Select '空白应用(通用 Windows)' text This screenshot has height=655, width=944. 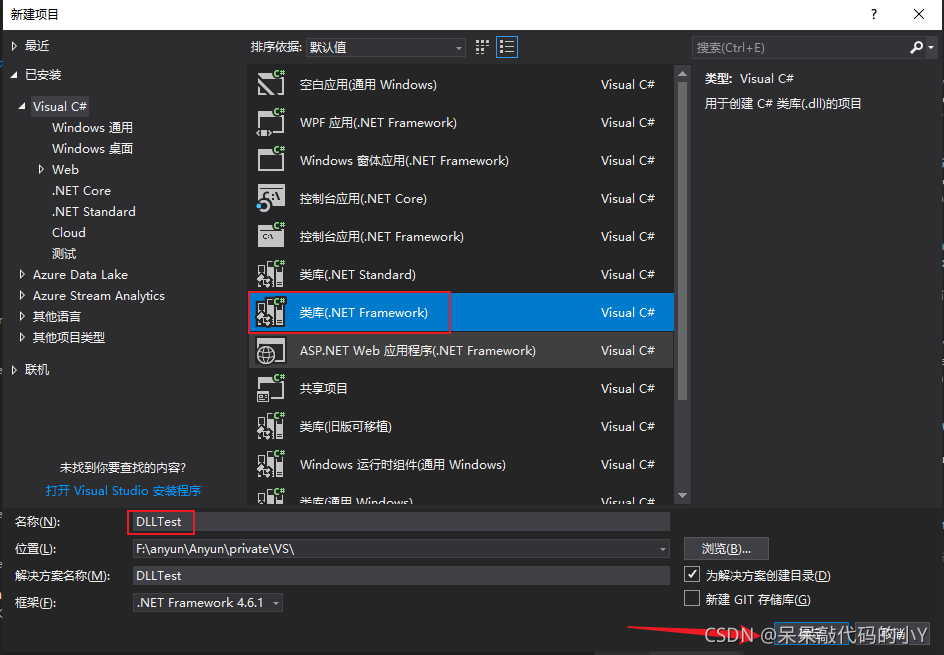368,85
